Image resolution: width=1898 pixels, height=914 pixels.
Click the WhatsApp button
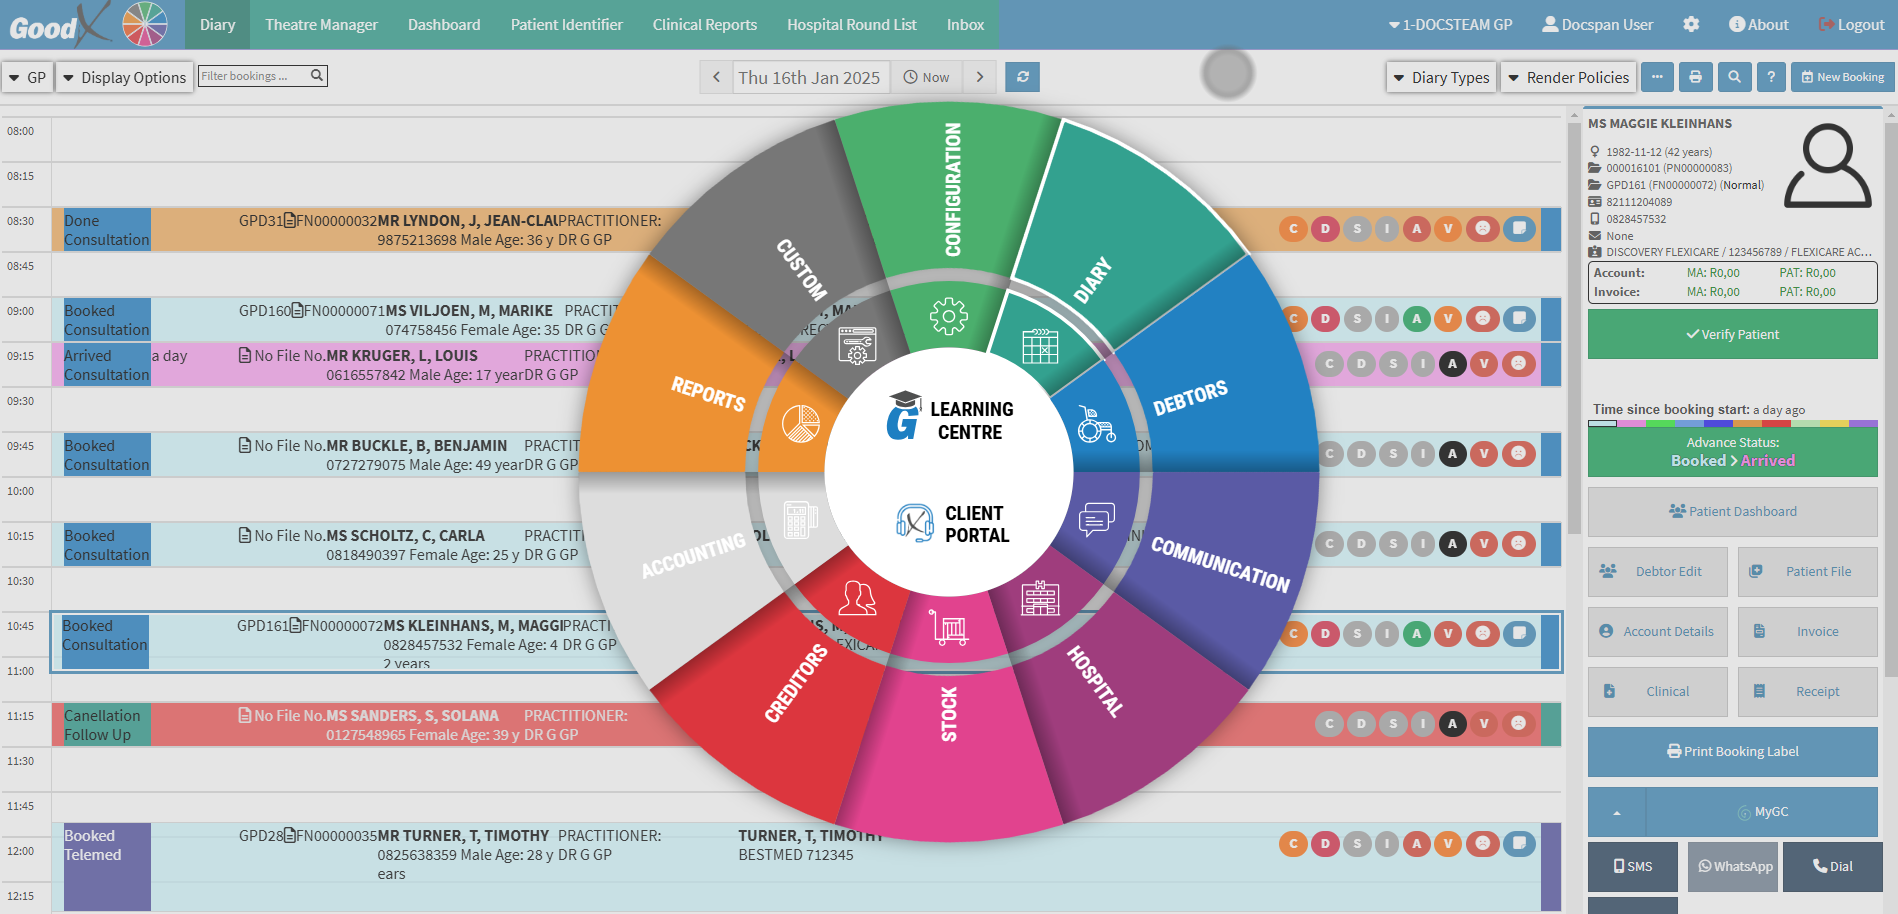(1734, 866)
